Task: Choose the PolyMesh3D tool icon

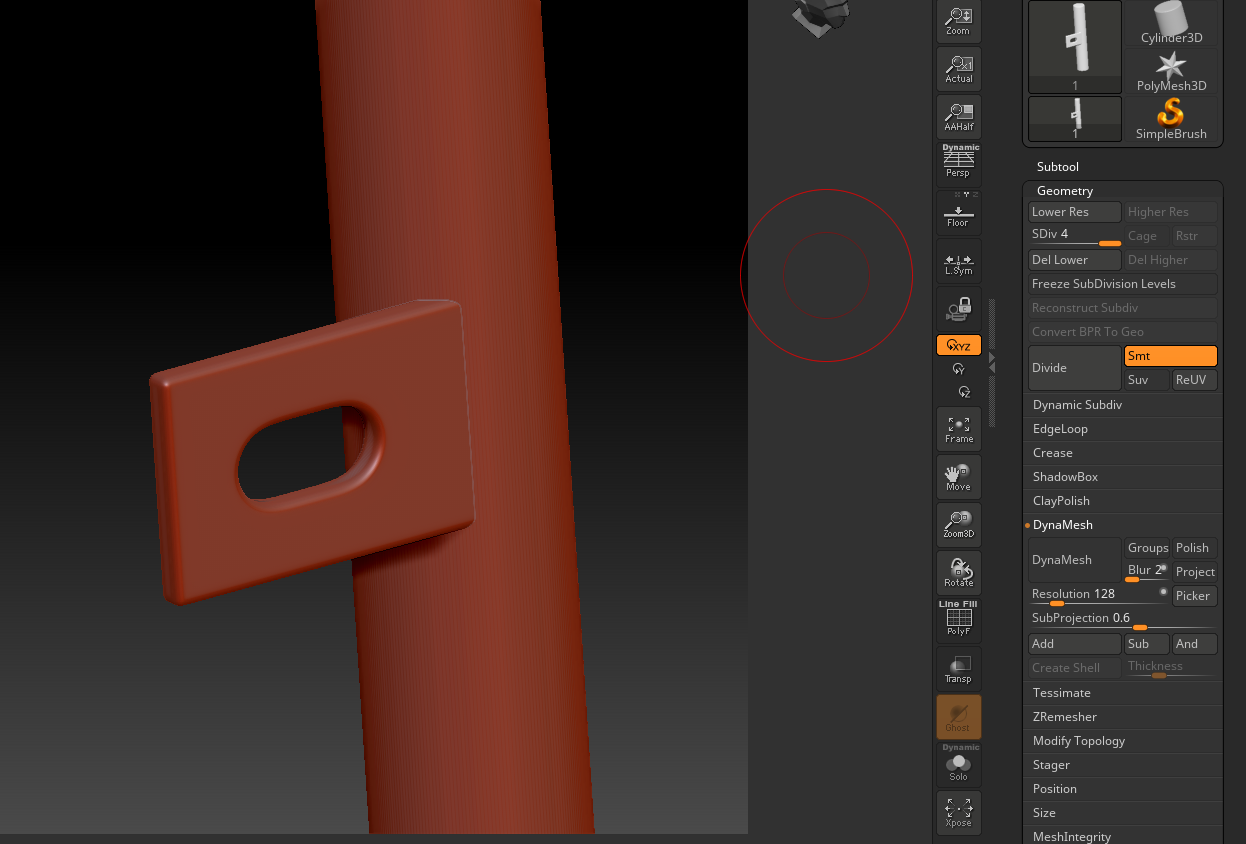Action: click(x=1170, y=68)
